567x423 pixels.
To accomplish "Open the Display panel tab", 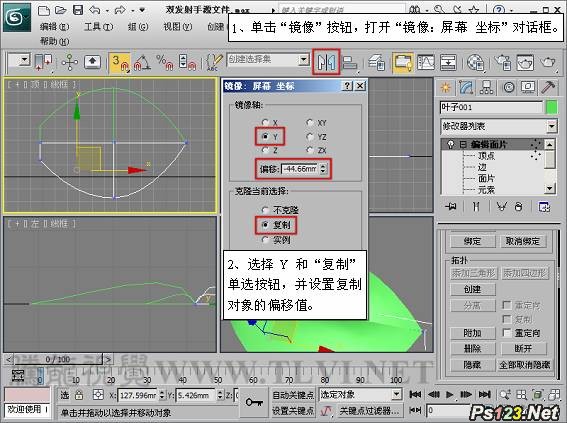I will click(528, 87).
